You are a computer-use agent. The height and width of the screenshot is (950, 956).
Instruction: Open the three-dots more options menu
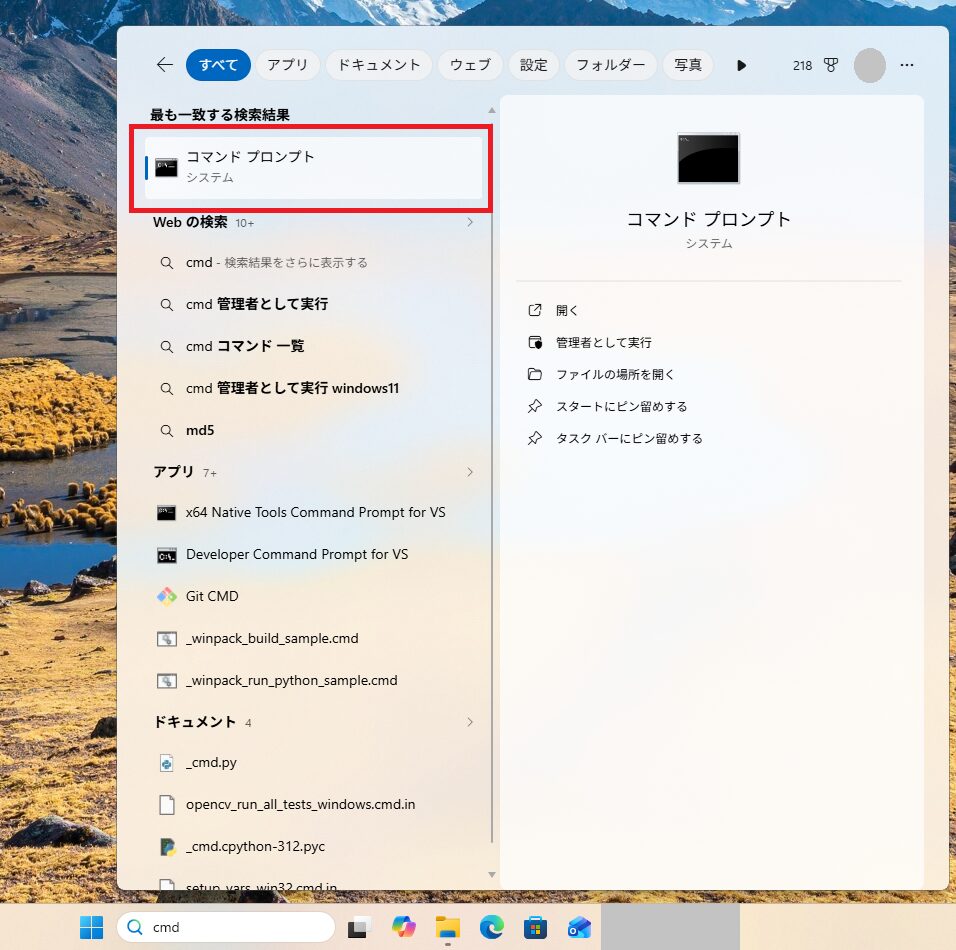pyautogui.click(x=907, y=65)
